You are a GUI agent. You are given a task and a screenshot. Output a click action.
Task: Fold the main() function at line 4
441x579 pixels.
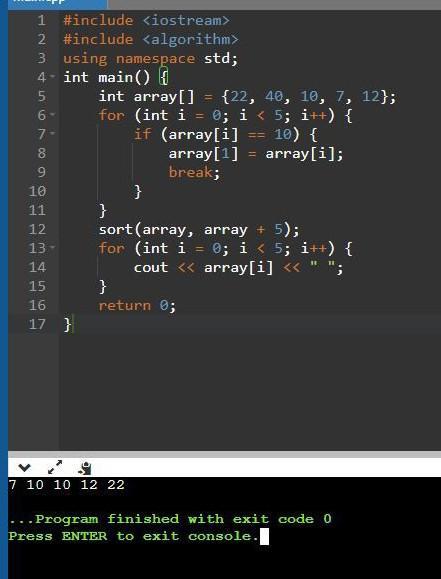pyautogui.click(x=52, y=77)
